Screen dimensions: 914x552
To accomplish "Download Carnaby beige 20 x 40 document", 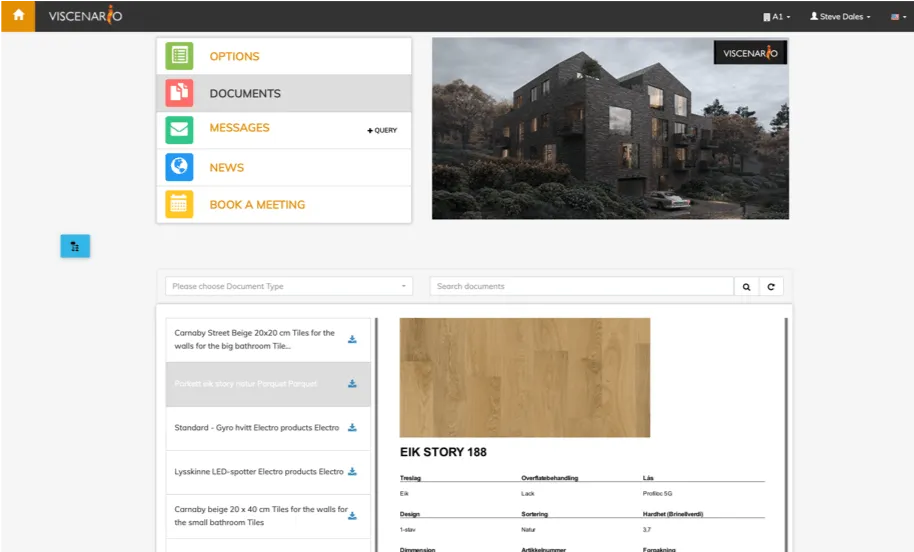I will (x=352, y=516).
